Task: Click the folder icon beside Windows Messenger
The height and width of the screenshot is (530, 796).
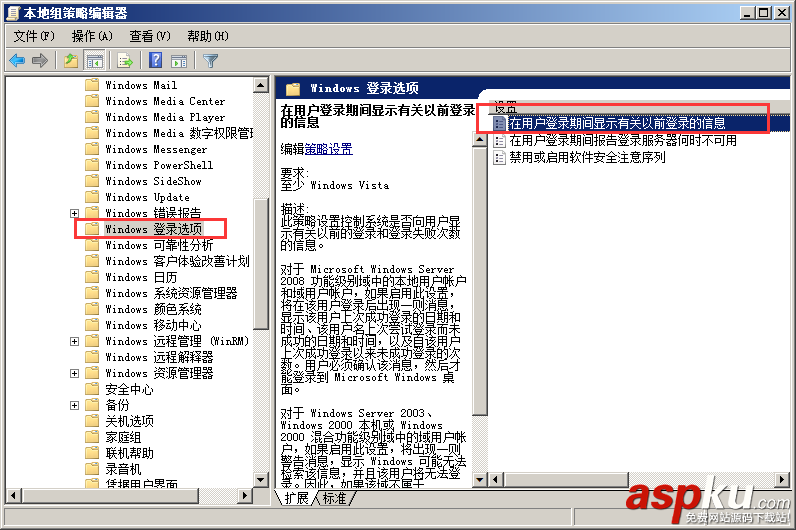Action: pos(92,149)
